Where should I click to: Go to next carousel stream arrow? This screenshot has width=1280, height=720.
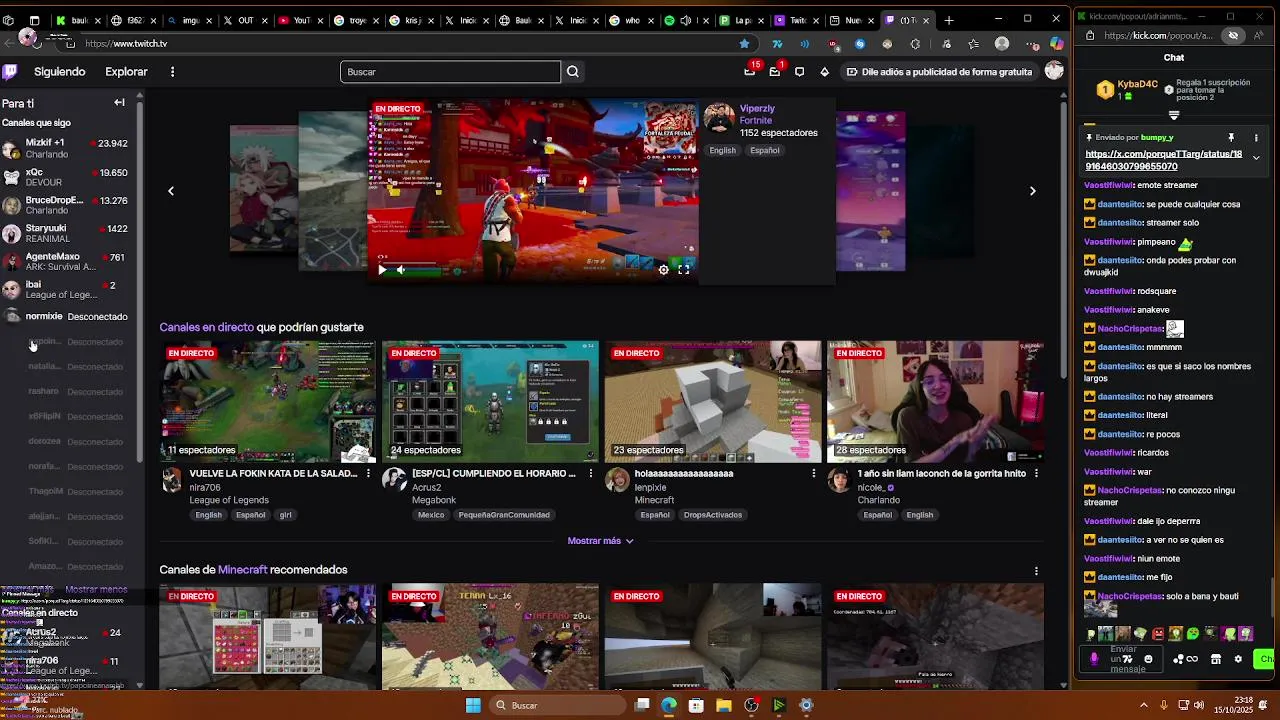point(1033,191)
